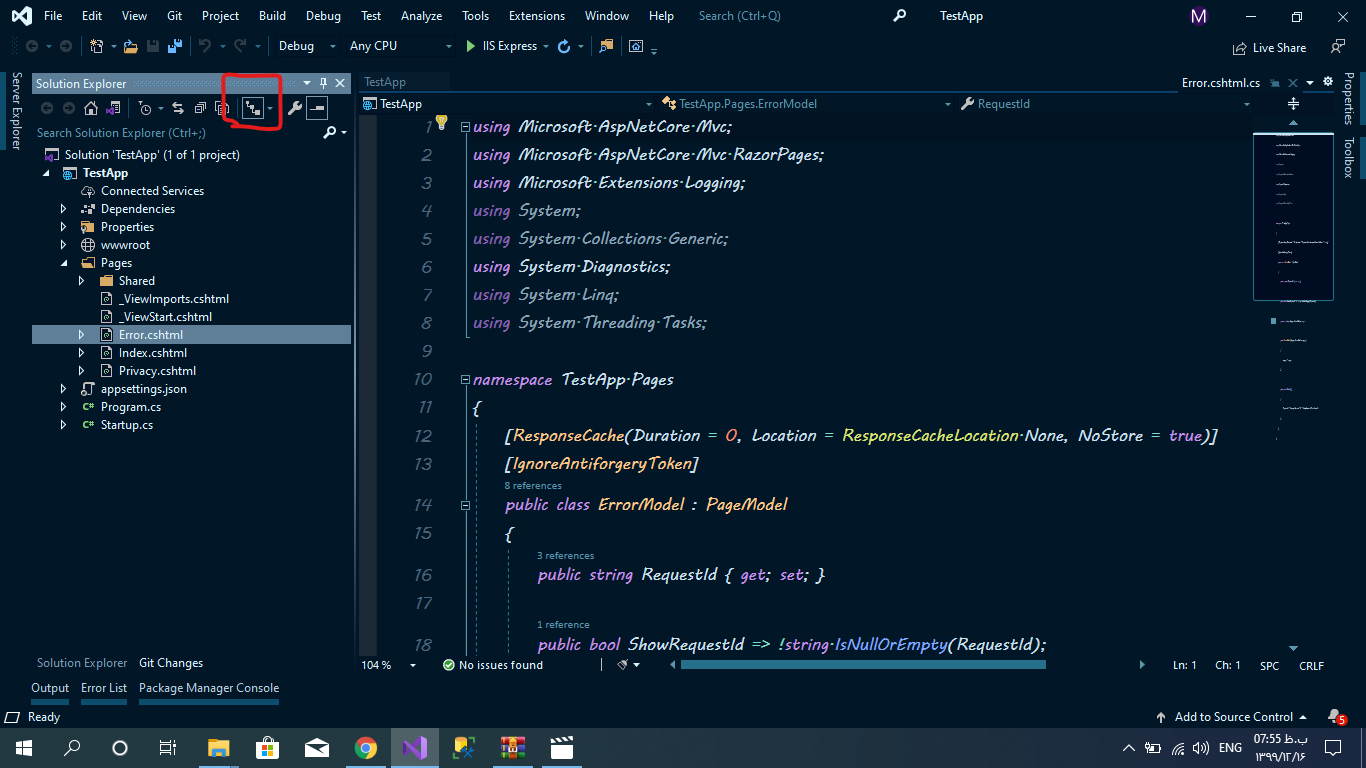1366x768 pixels.
Task: Click the Home icon in Solution Explorer
Action: [91, 108]
